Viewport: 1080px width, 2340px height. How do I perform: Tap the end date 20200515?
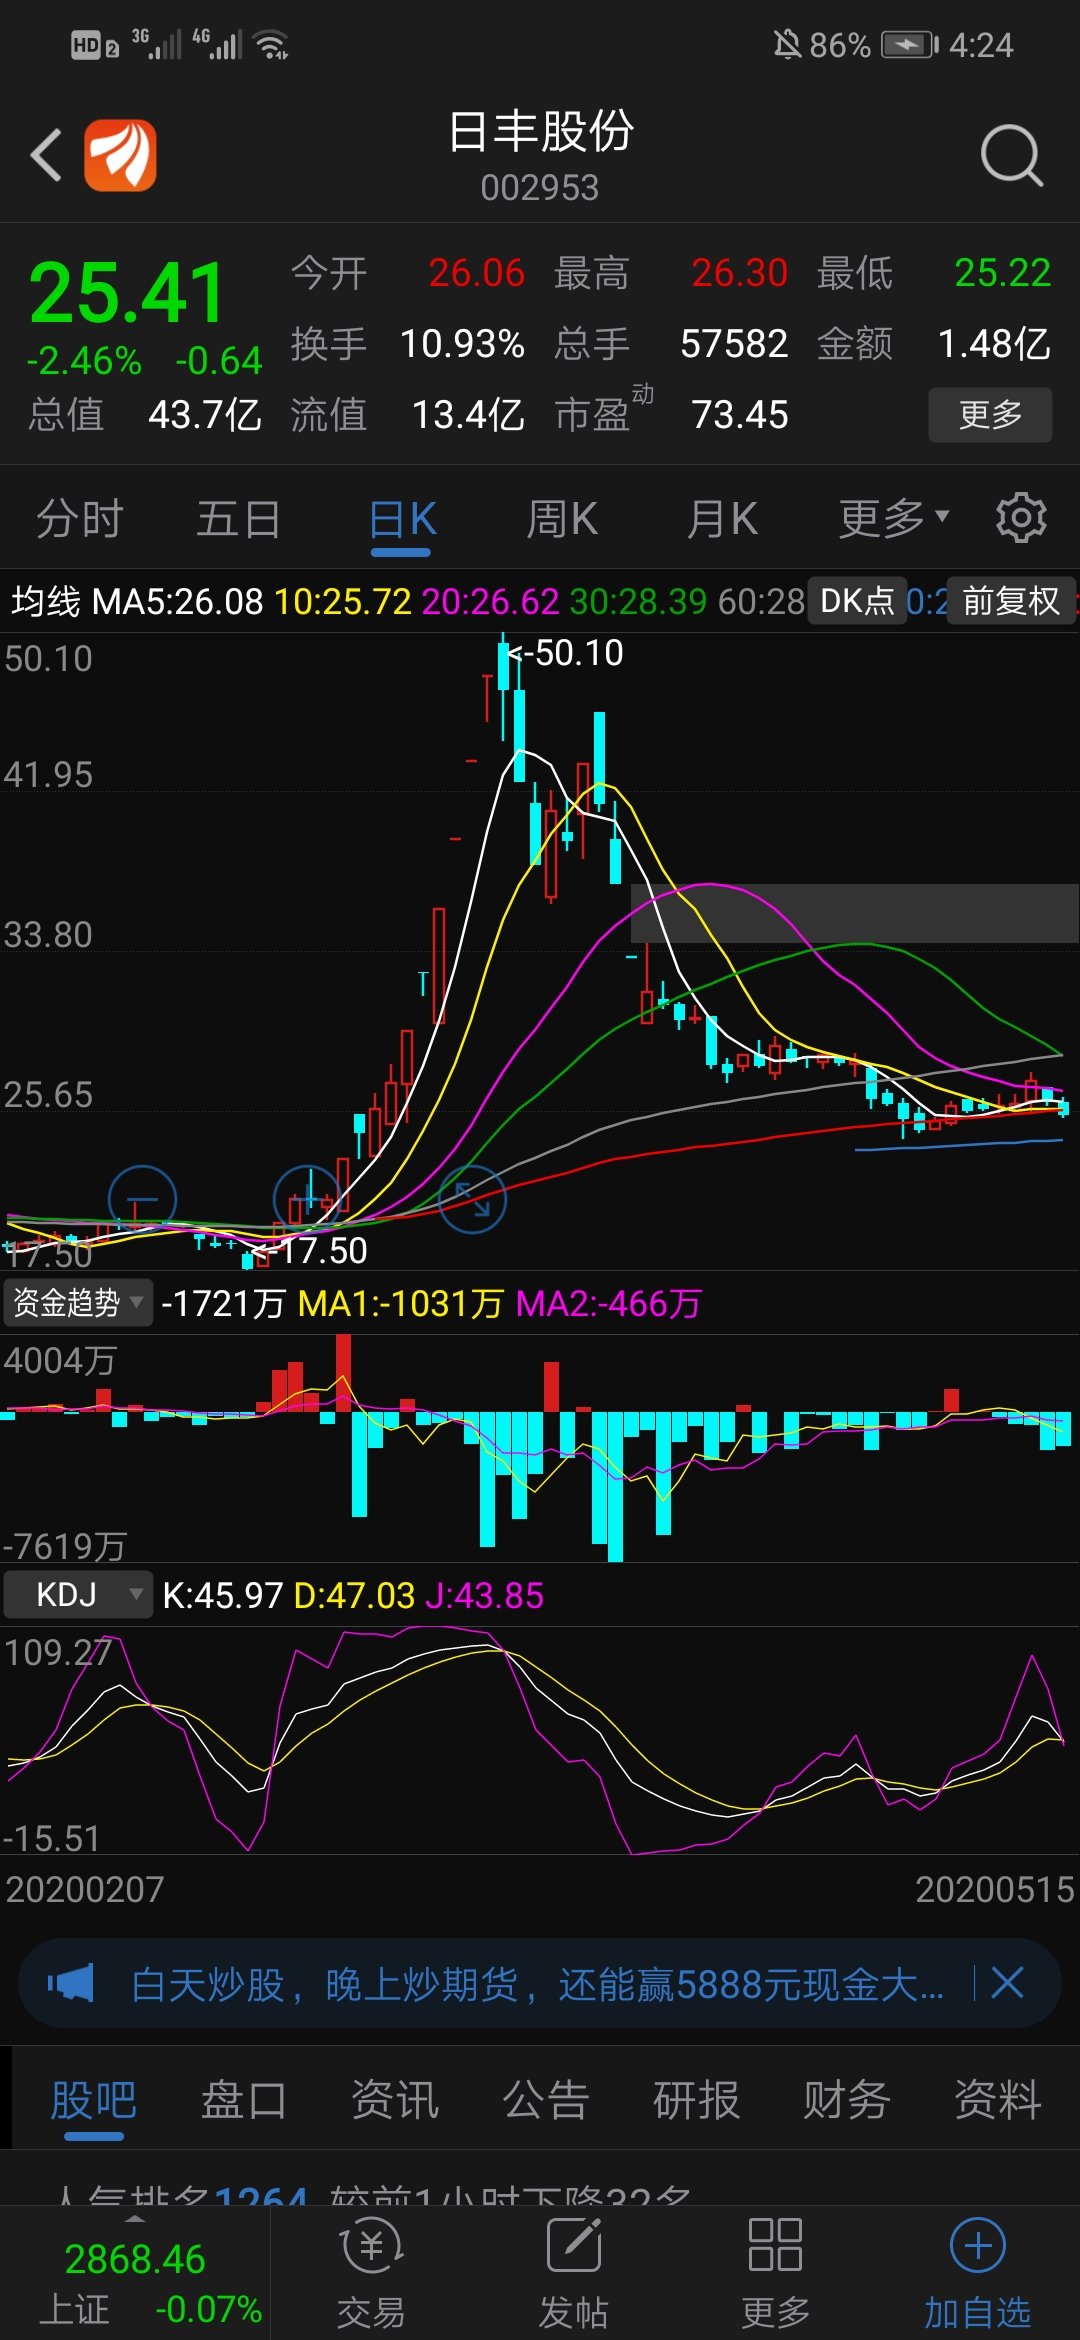[995, 1889]
